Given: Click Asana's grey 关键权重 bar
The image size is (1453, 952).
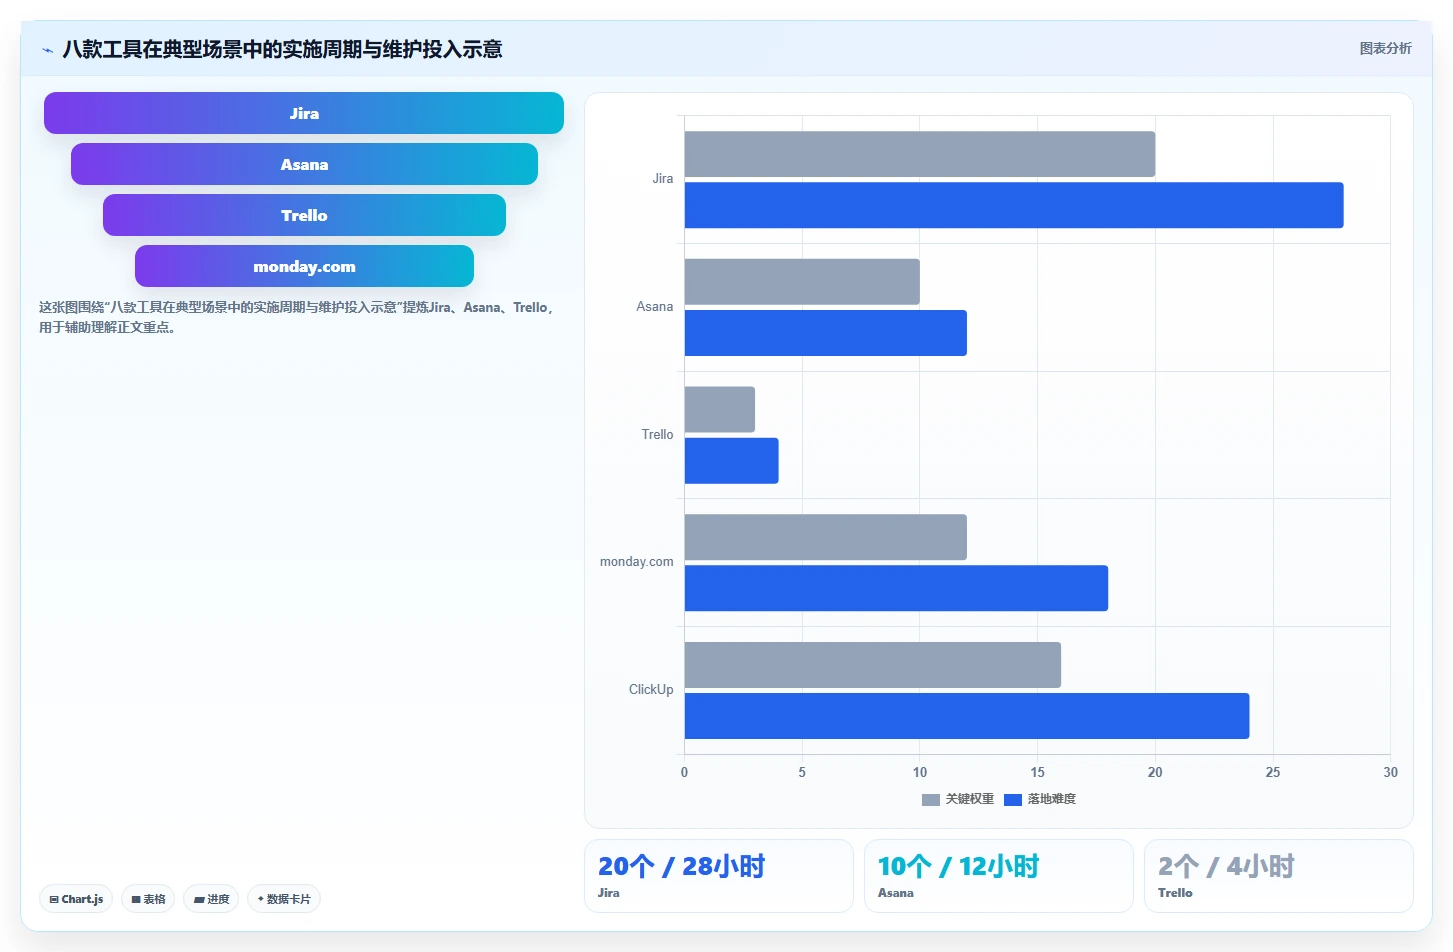Looking at the screenshot, I should click(x=802, y=282).
